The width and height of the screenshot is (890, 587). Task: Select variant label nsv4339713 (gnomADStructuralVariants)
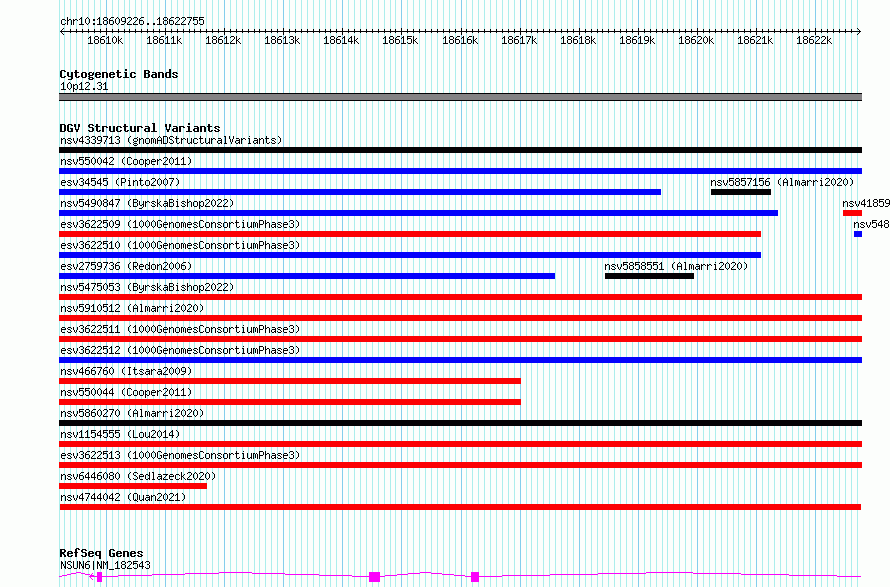click(x=171, y=140)
